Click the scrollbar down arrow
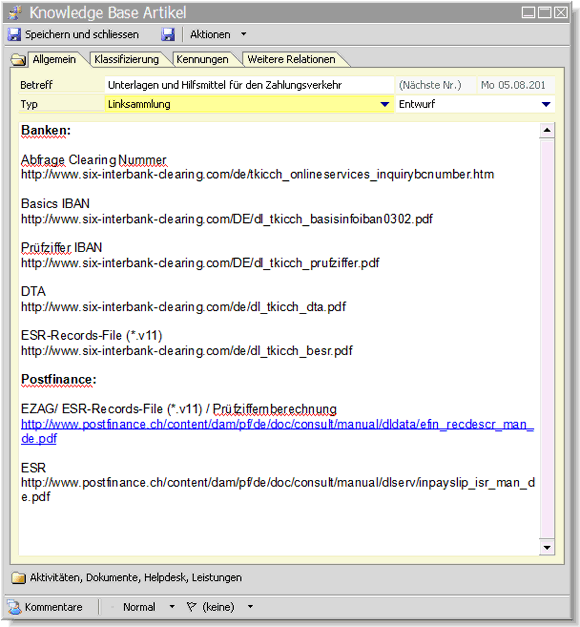 547,547
